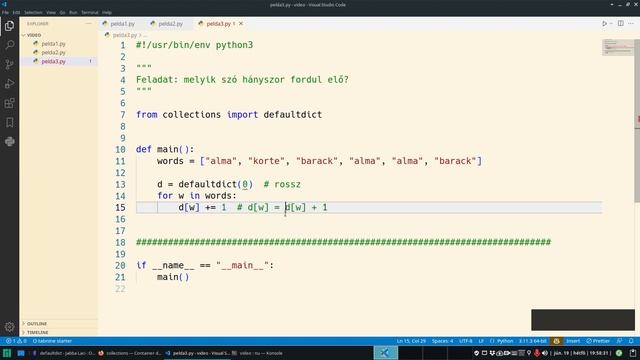Close the pelda3.py tab
This screenshot has height=360, width=640.
coord(241,24)
